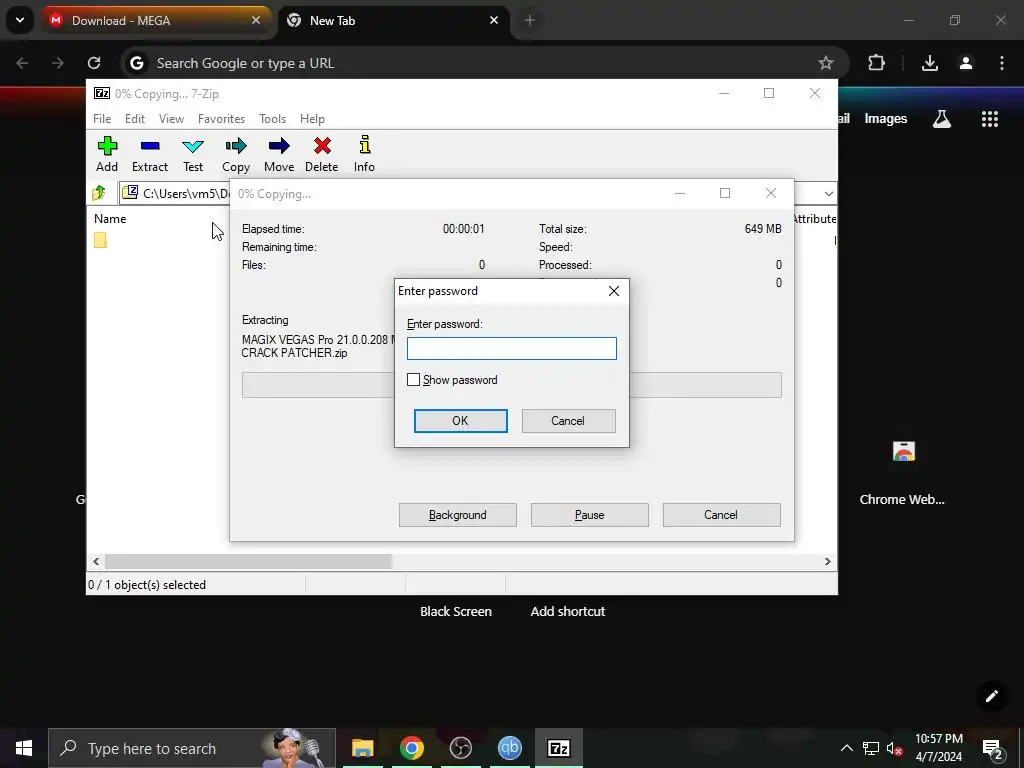Open OBS Studio in the taskbar
The width and height of the screenshot is (1024, 768).
point(460,748)
